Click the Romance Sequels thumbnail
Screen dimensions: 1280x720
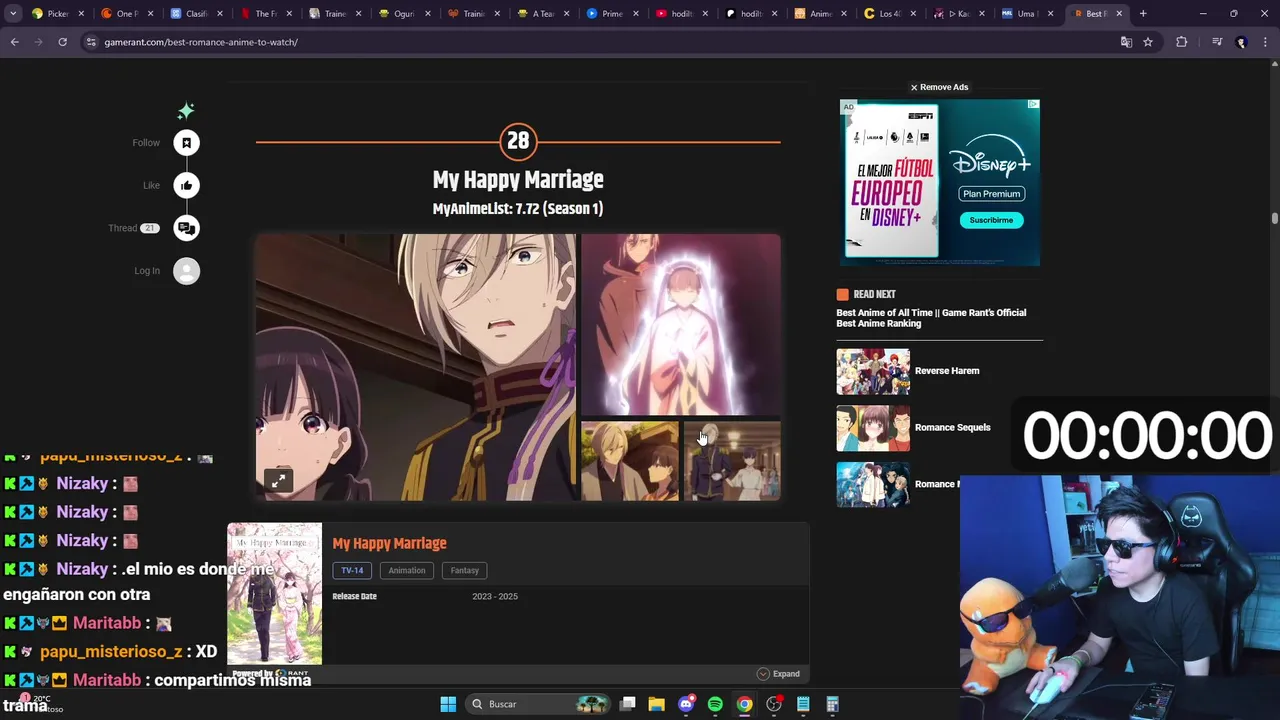(x=873, y=428)
